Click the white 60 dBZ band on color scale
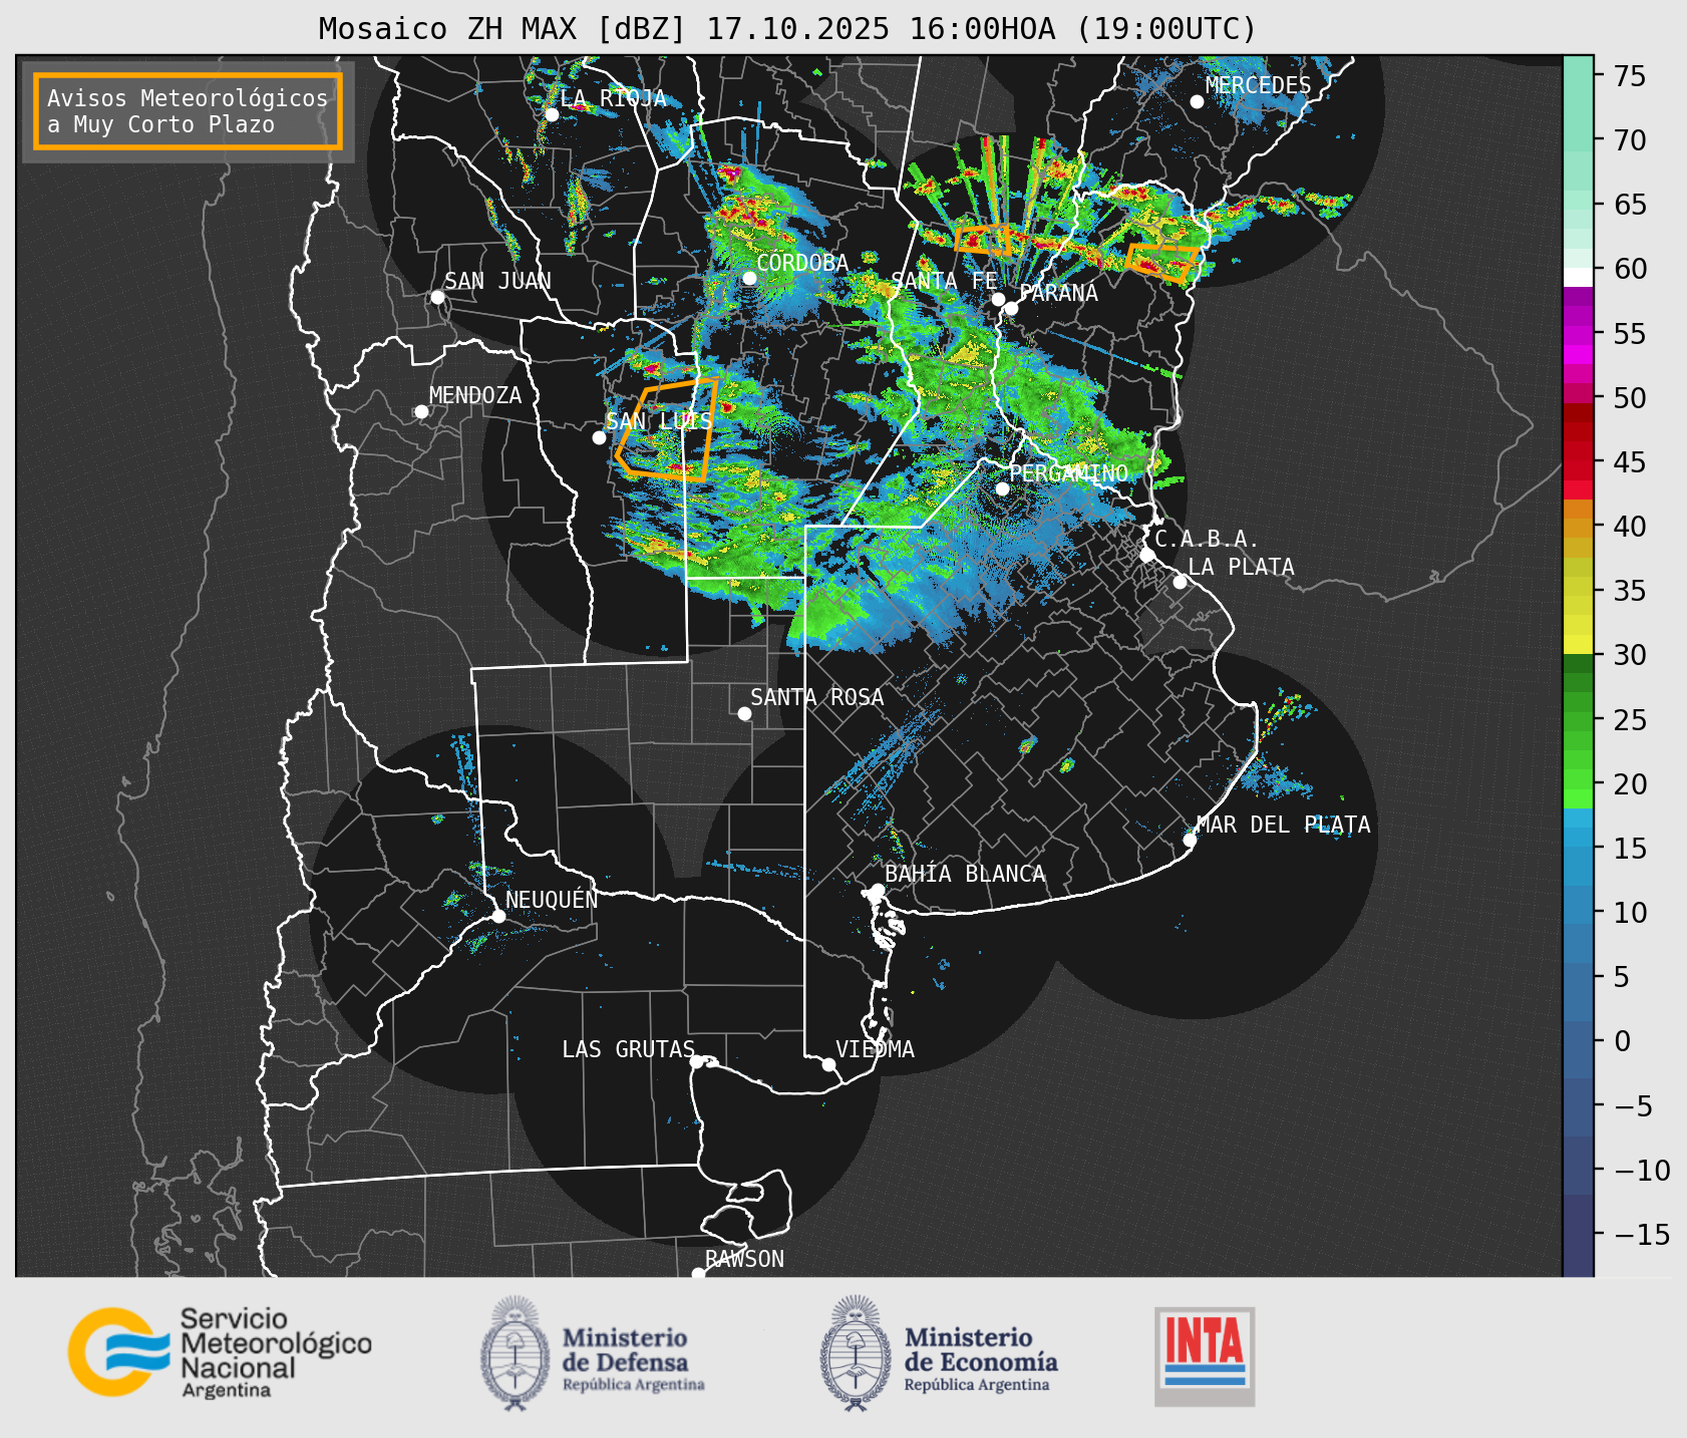 (x=1578, y=276)
